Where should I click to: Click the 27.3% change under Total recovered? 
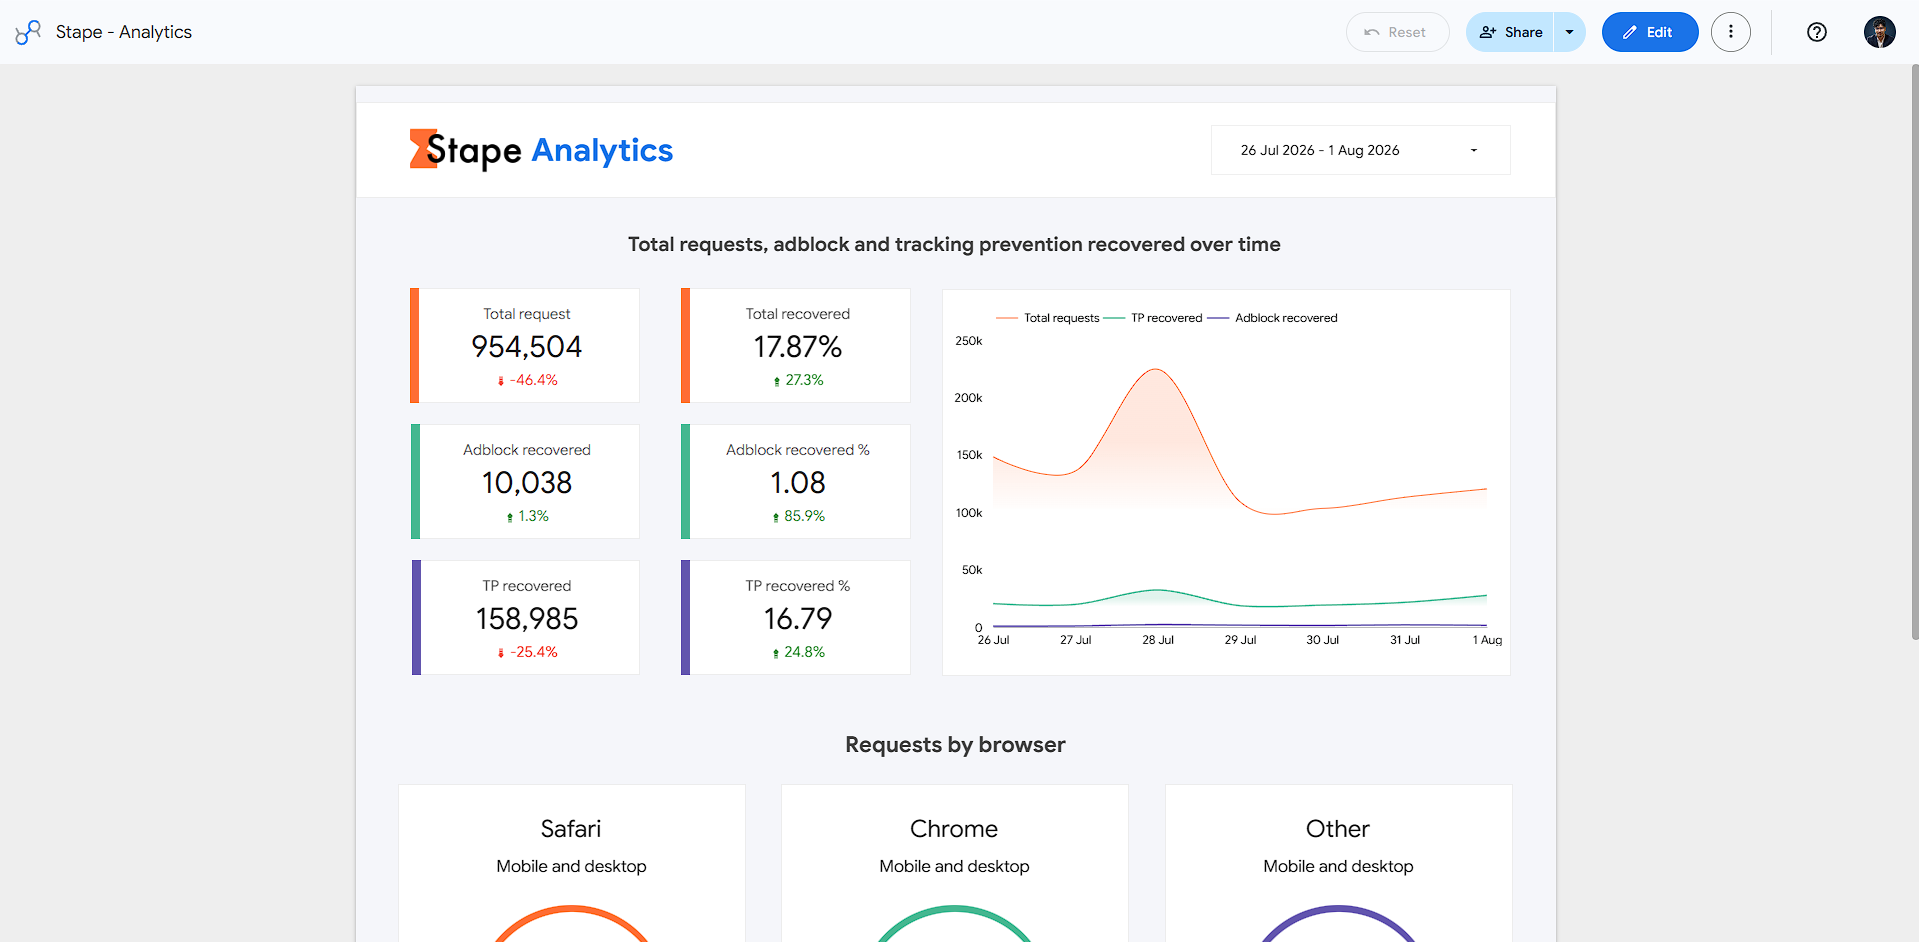point(798,380)
